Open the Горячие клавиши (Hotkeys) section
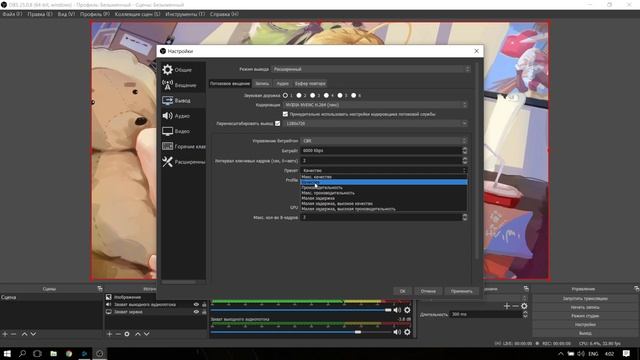The width and height of the screenshot is (640, 360). (x=183, y=146)
